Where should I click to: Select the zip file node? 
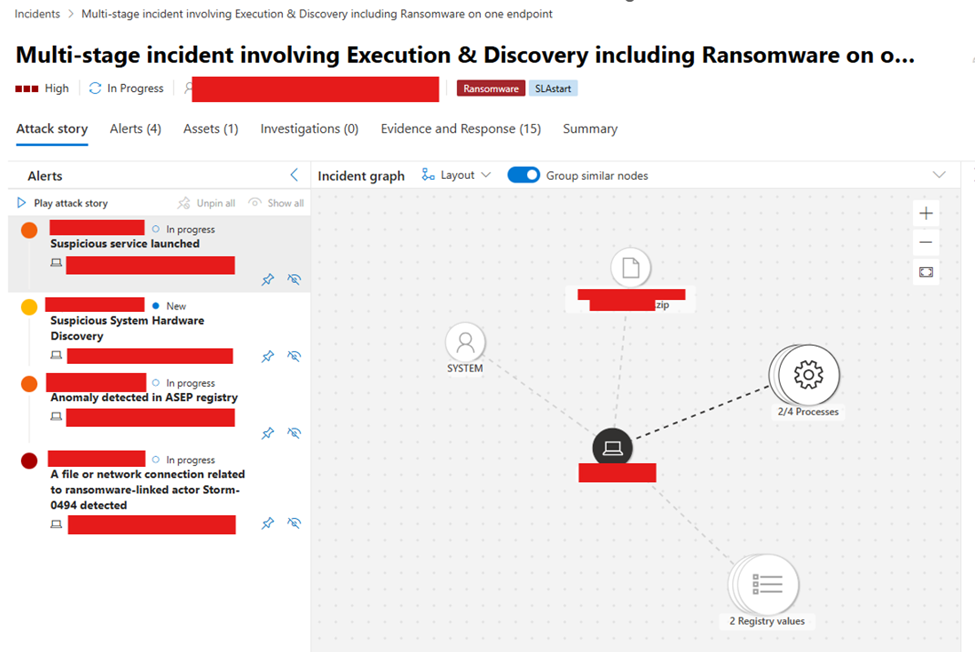pyautogui.click(x=630, y=268)
